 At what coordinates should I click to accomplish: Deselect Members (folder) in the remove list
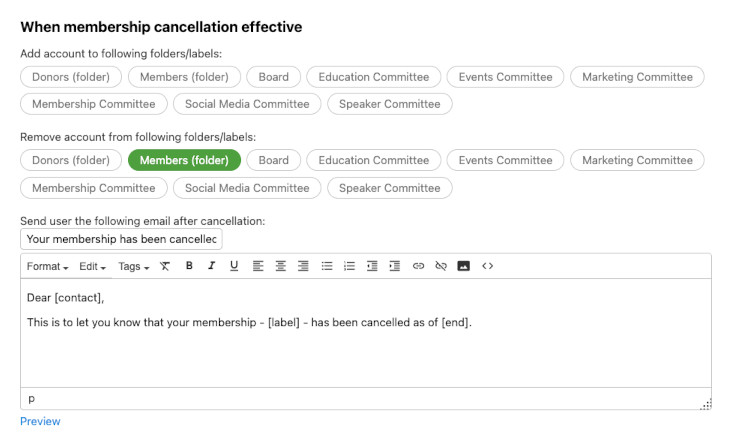tap(184, 160)
